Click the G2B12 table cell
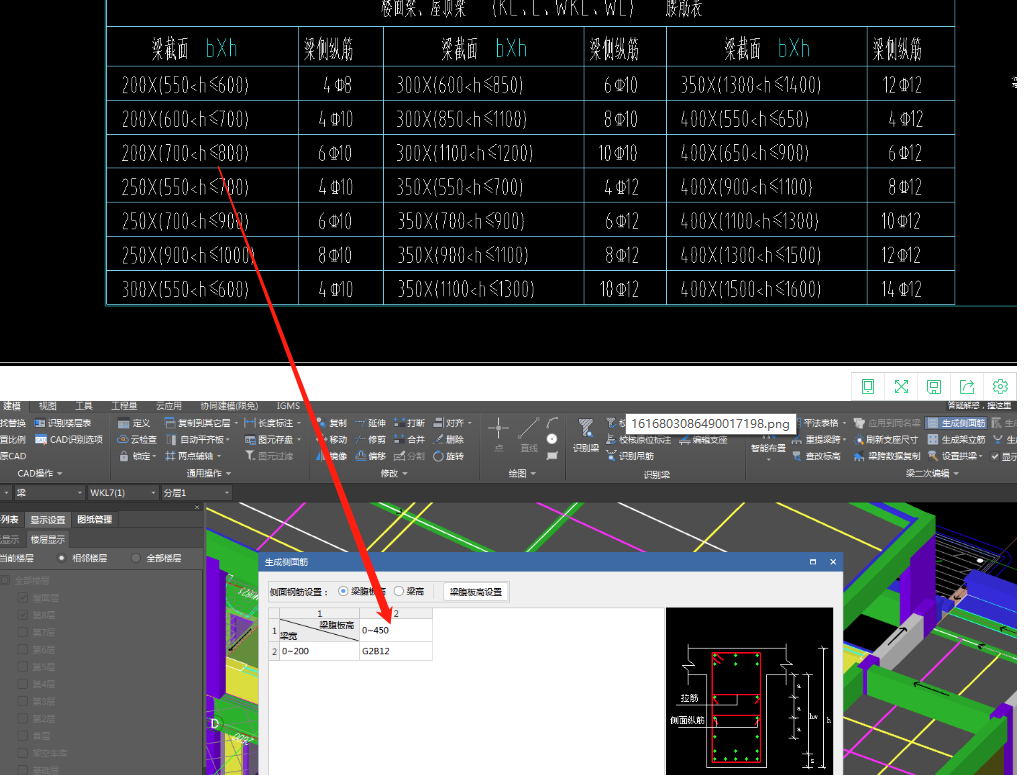 [x=395, y=651]
